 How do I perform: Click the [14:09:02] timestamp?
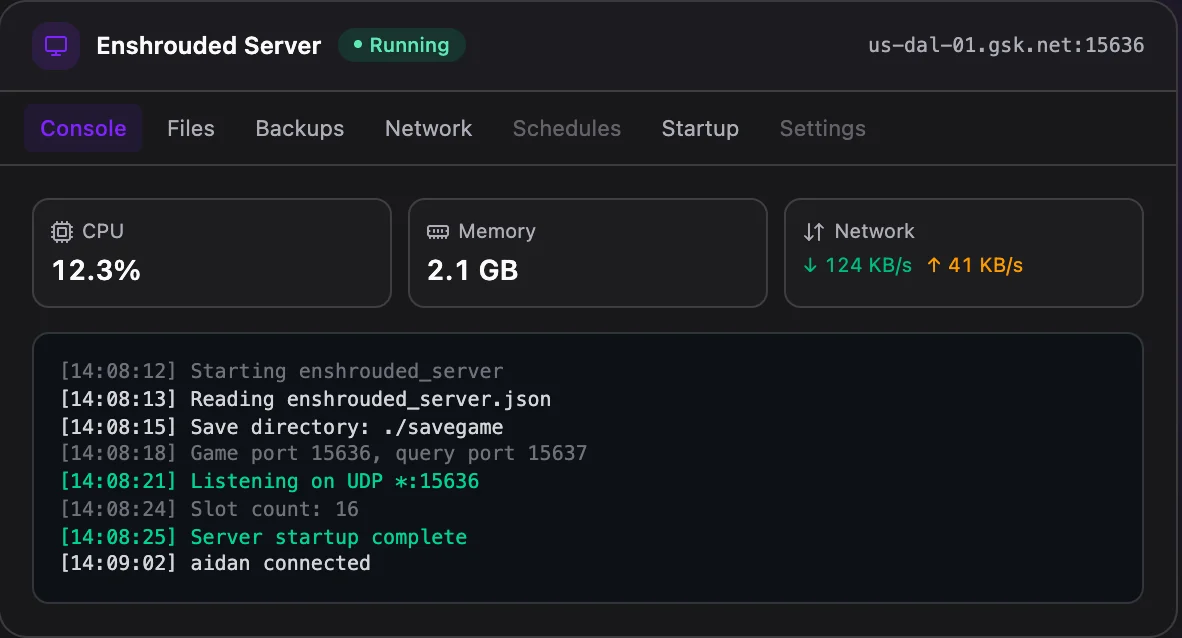[x=118, y=563]
